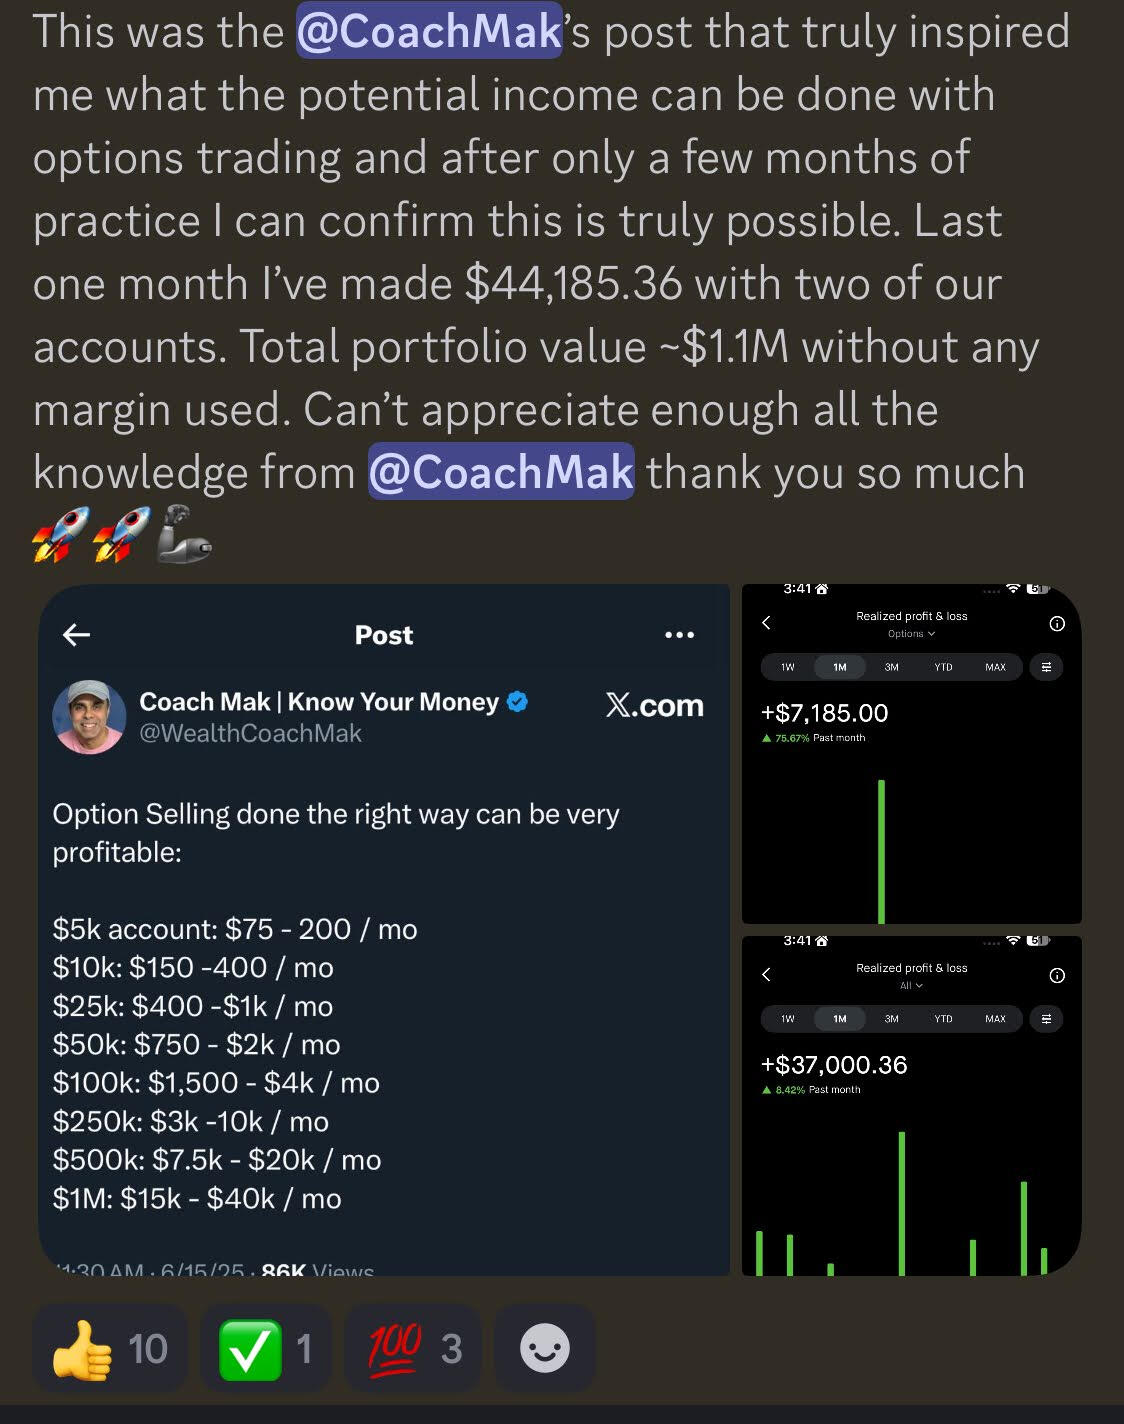Open the filter settings icon on the +$37,000.36 screen
Viewport: 1124px width, 1424px height.
pos(1046,1019)
